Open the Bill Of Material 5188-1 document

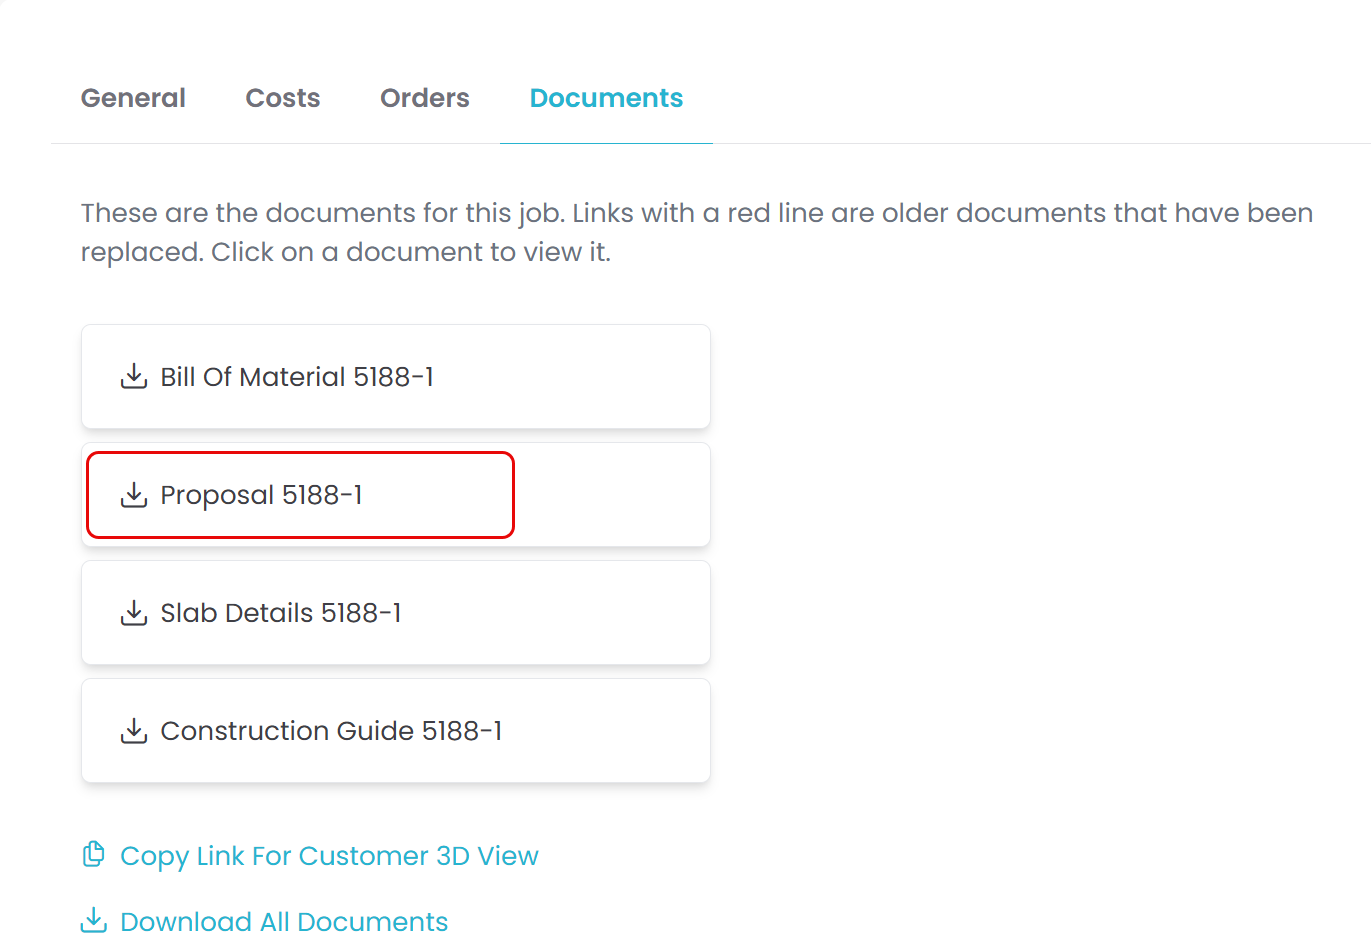coord(297,377)
